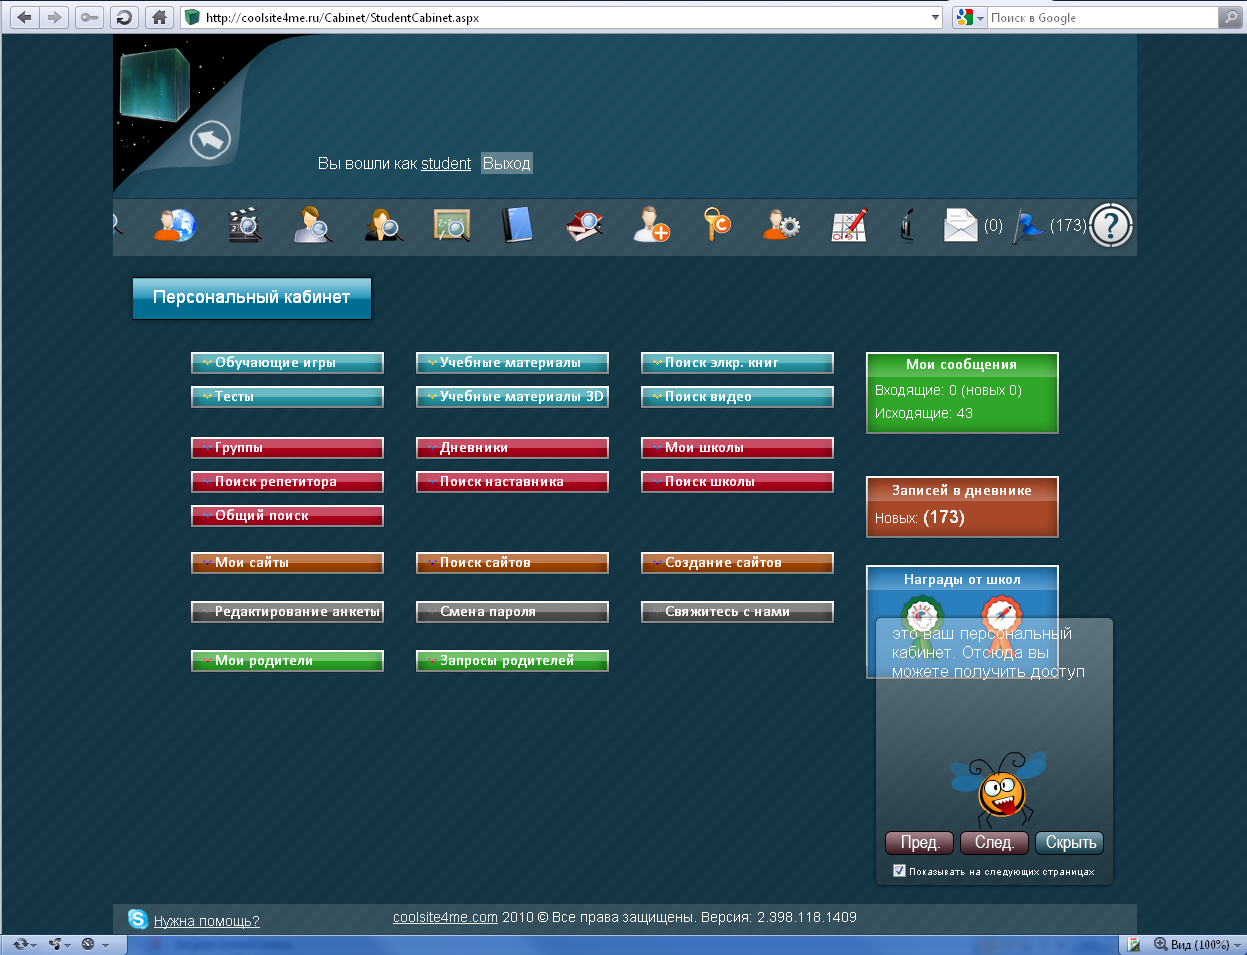Screen dimensions: 1247x955
Task: Follow the 'Нужна помощь?' link
Action: pyautogui.click(x=206, y=921)
